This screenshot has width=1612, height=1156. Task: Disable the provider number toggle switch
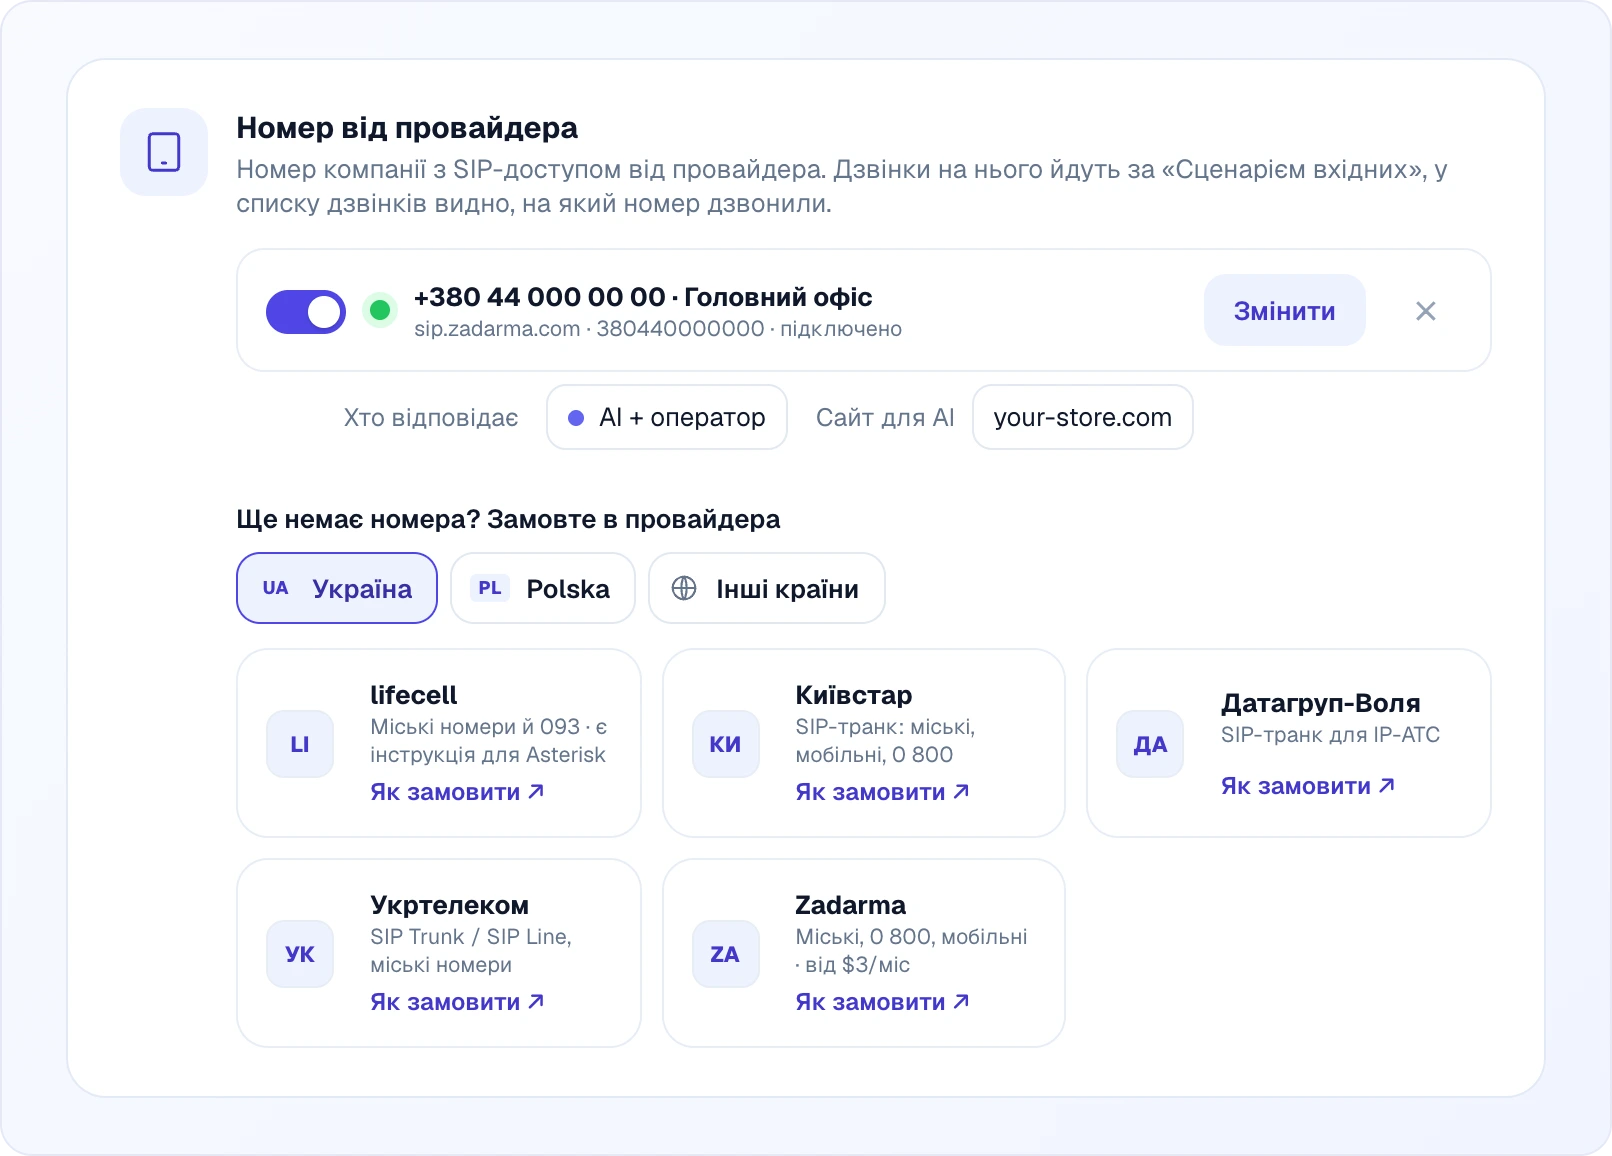tap(306, 312)
